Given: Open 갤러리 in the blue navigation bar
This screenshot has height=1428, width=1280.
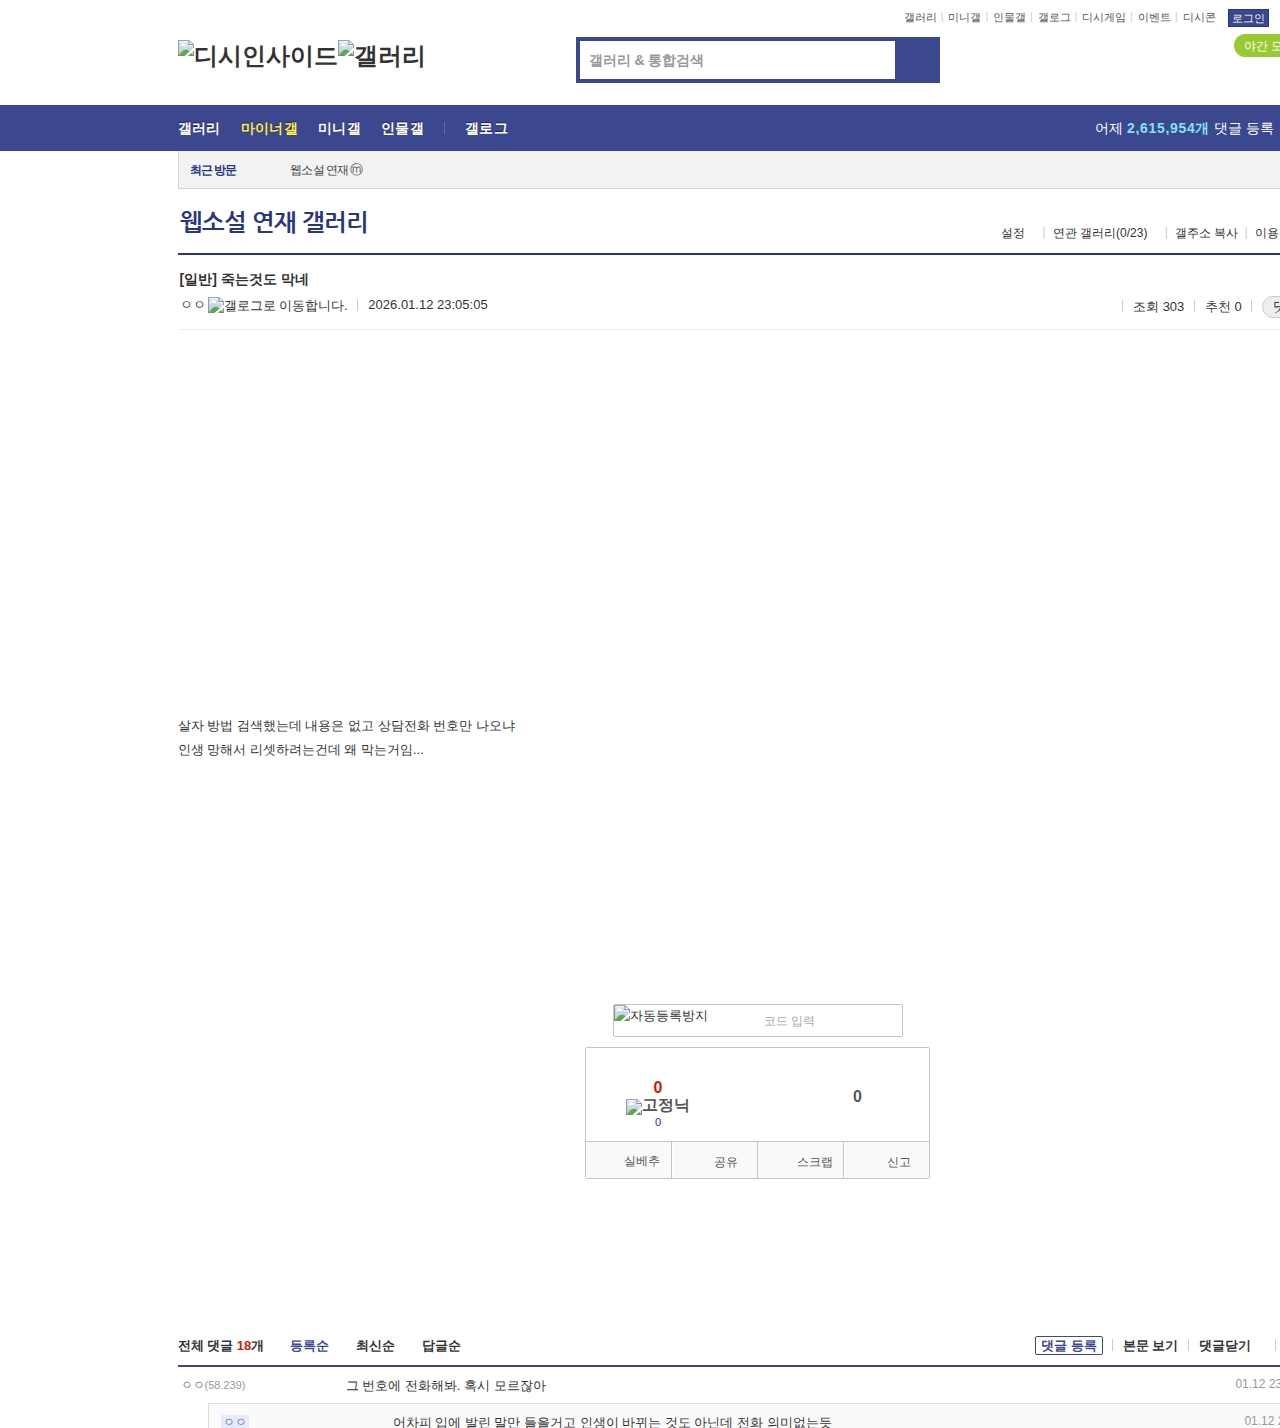Looking at the screenshot, I should point(199,129).
